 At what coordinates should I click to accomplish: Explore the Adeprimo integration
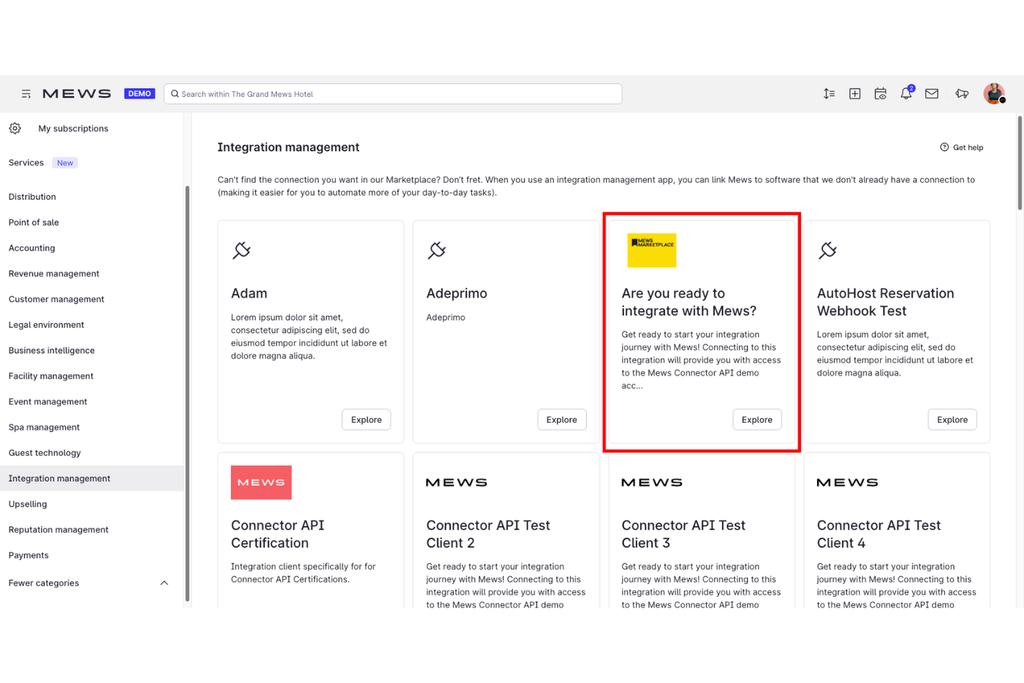pyautogui.click(x=562, y=420)
